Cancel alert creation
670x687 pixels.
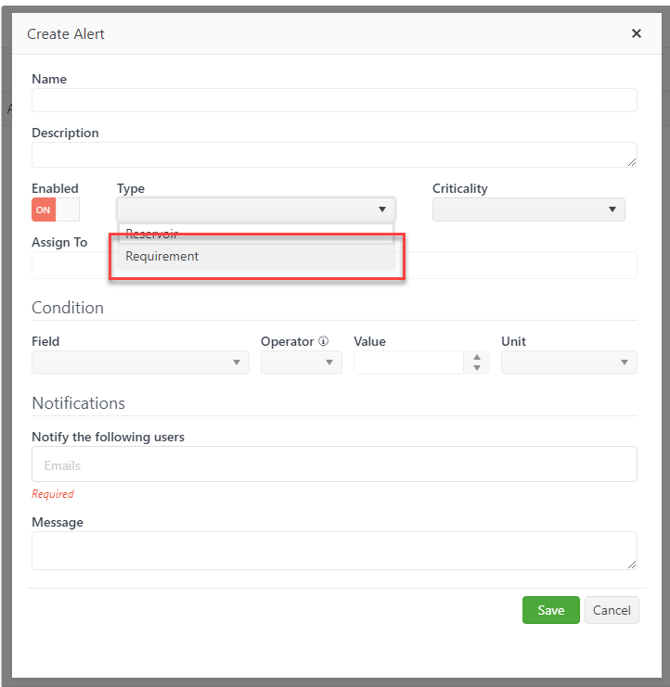coord(612,610)
